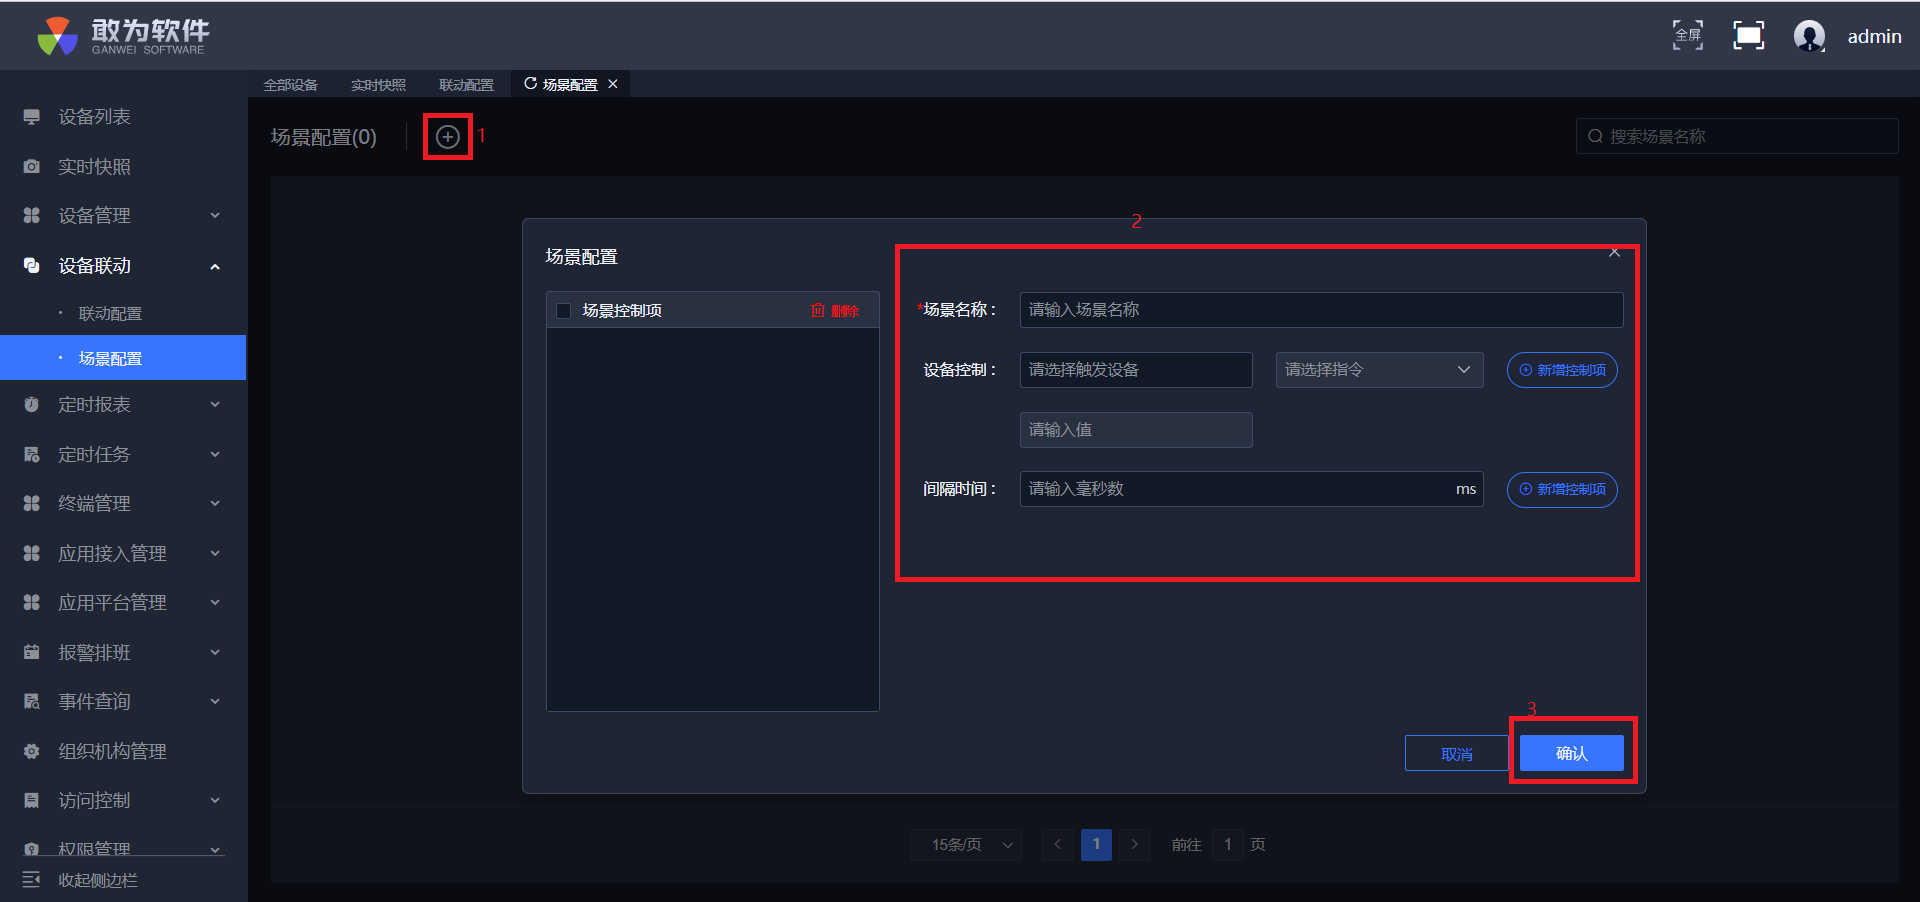Expand the 访问控制 menu chevron
The height and width of the screenshot is (902, 1920).
[x=215, y=801]
